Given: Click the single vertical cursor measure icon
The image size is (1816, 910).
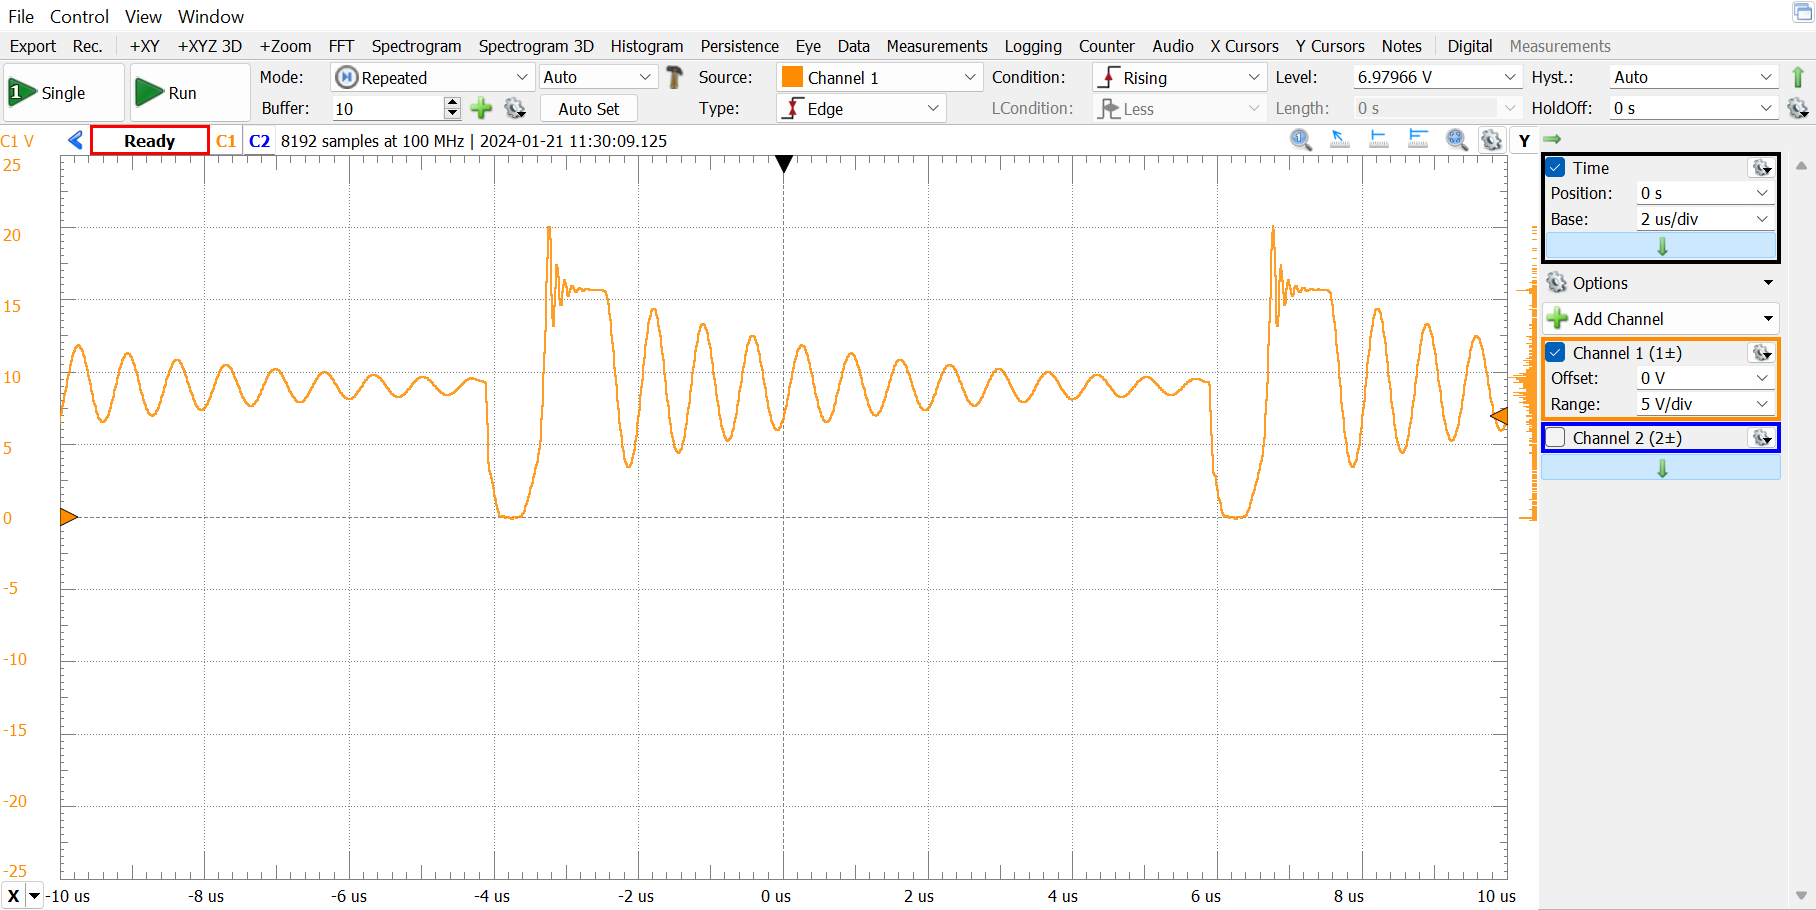Looking at the screenshot, I should tap(1379, 140).
